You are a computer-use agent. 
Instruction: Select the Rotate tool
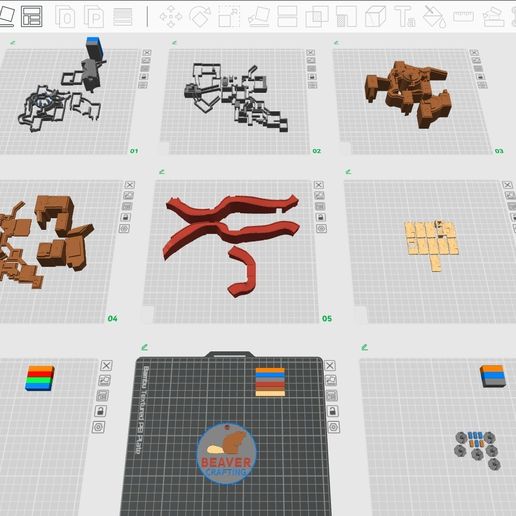pos(200,16)
